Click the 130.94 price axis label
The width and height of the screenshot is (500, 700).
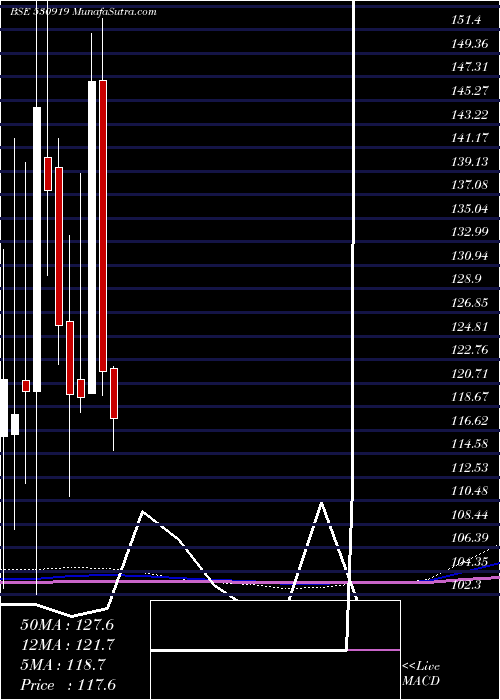point(469,256)
